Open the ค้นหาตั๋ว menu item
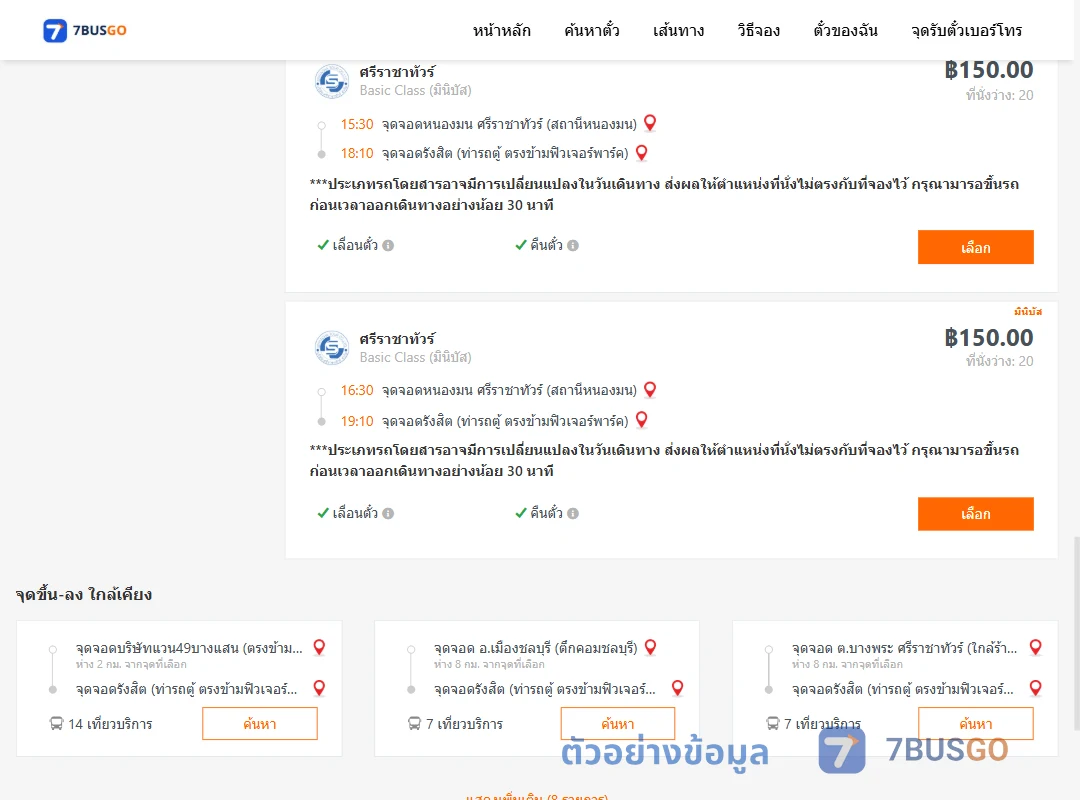The image size is (1080, 800). tap(592, 30)
